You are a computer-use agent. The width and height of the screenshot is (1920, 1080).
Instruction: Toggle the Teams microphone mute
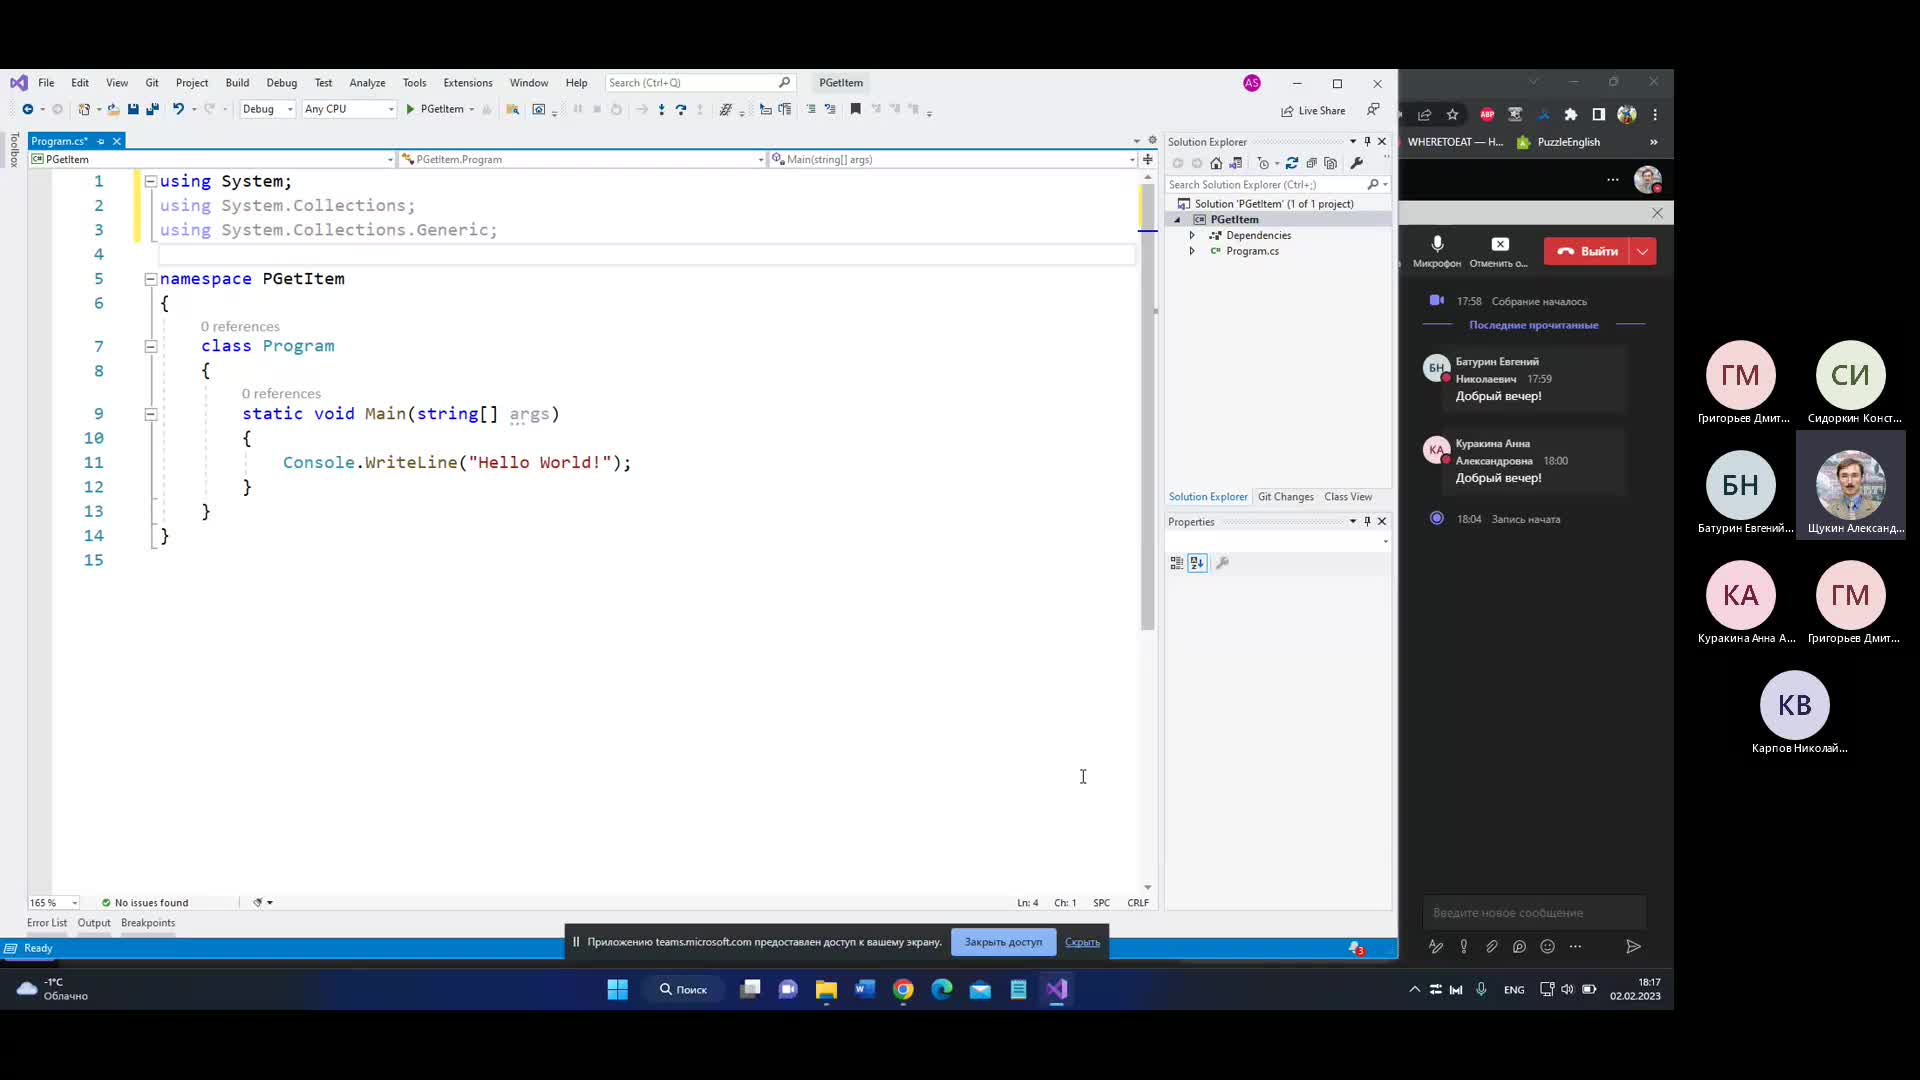pos(1437,251)
